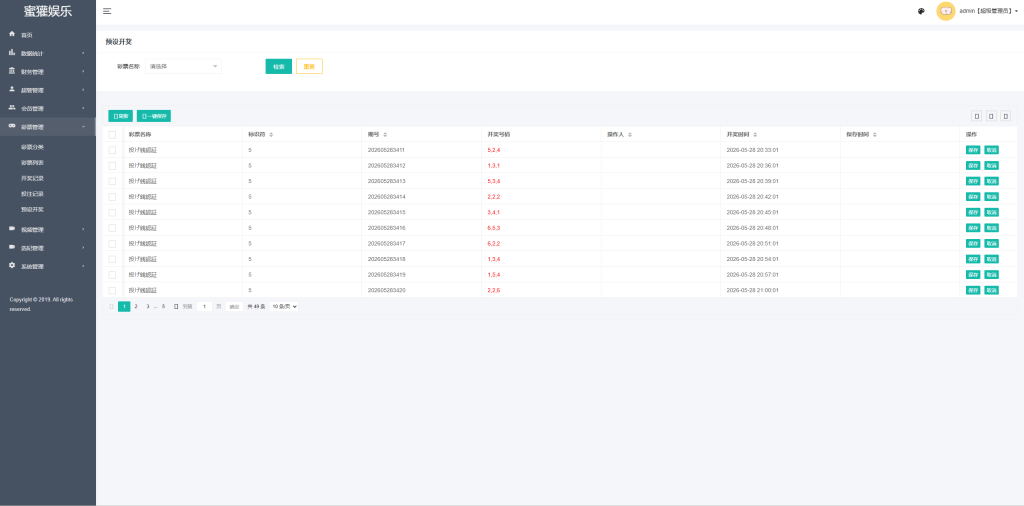Click the jump-to page number field
1024x506 pixels.
(x=204, y=306)
